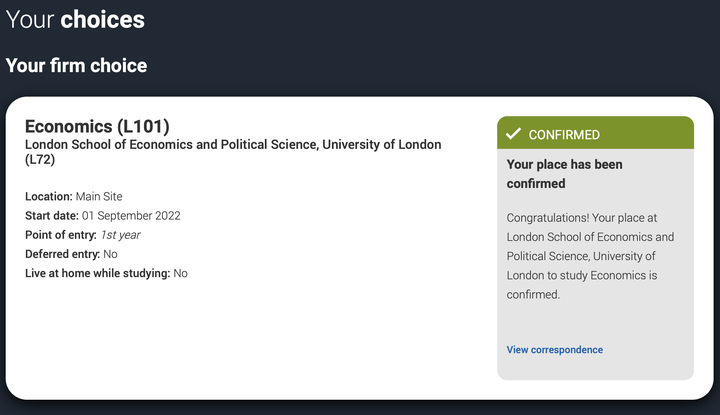Click the white checkmark icon beside CONFIRMED
This screenshot has height=415, width=720.
(513, 134)
